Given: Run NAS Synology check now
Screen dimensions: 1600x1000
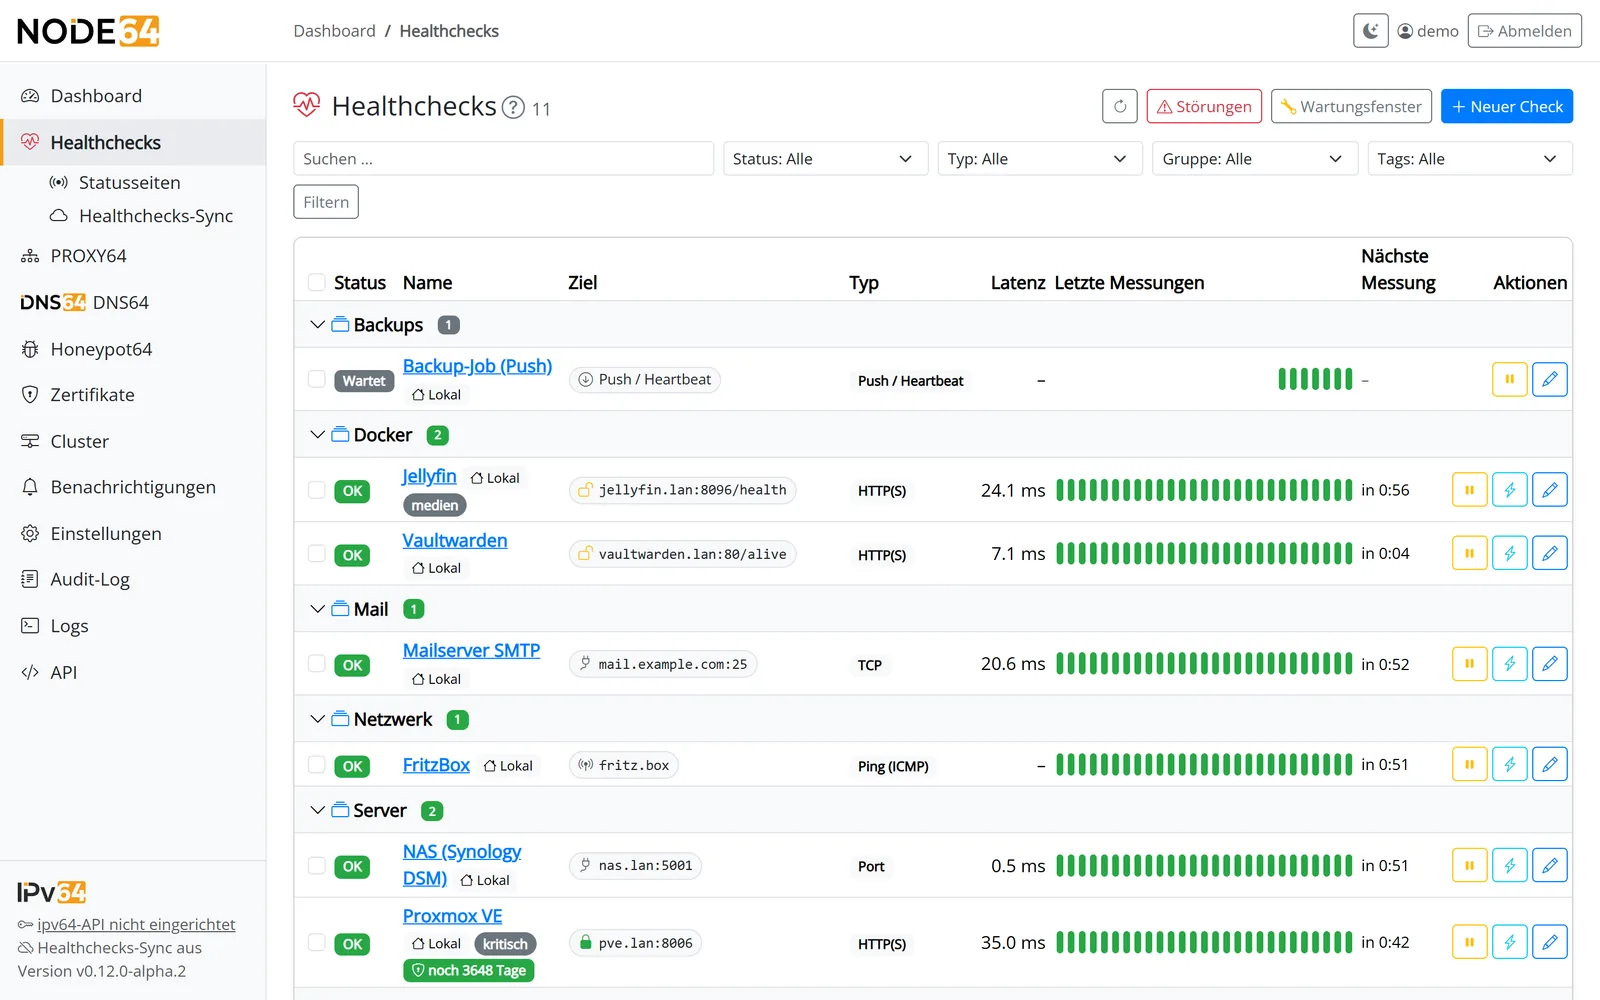Looking at the screenshot, I should tap(1510, 866).
